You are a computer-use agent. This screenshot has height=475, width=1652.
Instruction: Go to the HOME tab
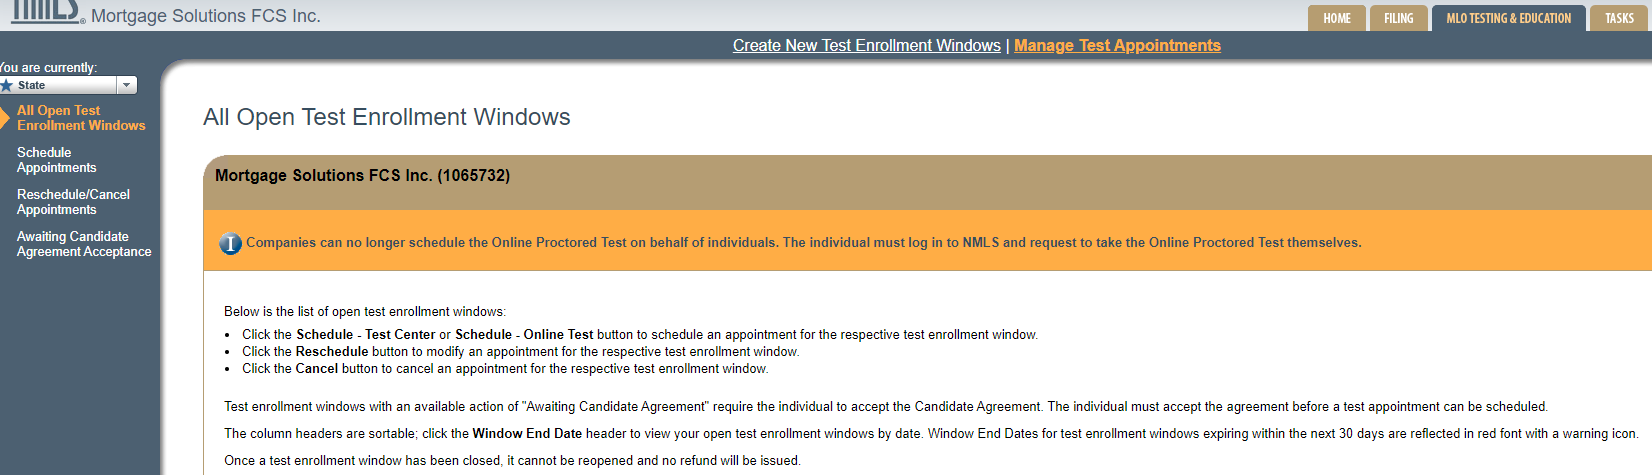click(x=1337, y=18)
